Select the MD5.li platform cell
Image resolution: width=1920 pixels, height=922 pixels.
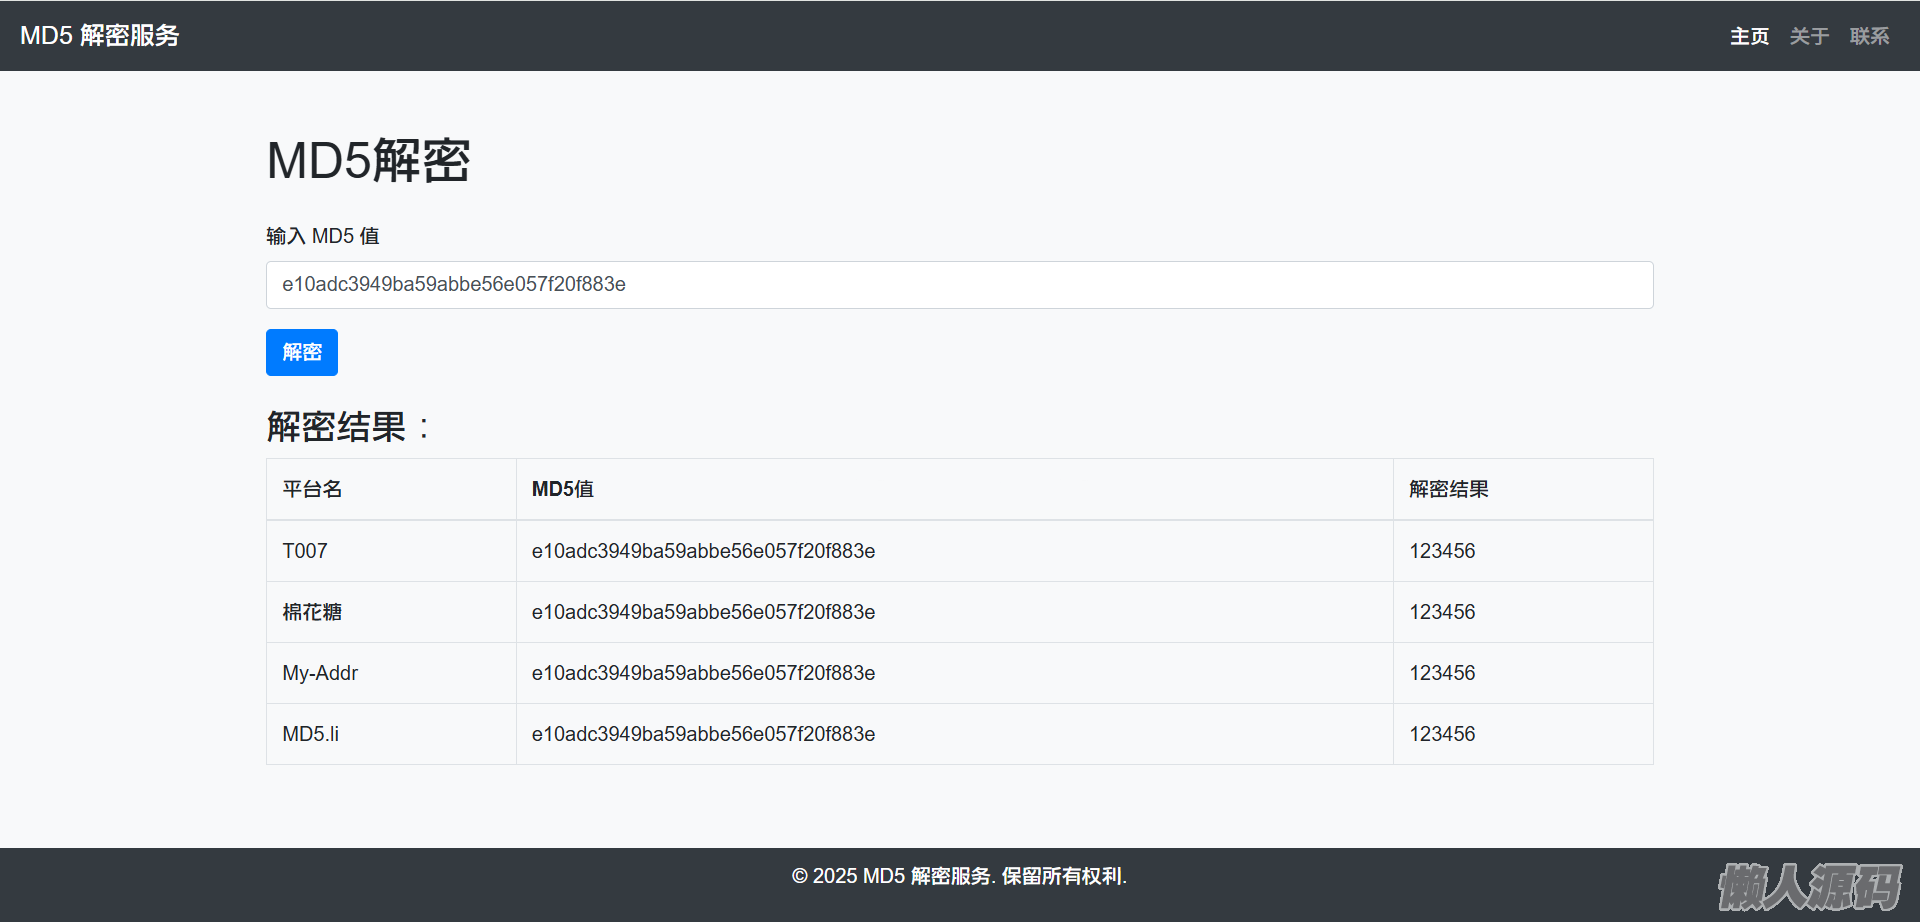(310, 734)
